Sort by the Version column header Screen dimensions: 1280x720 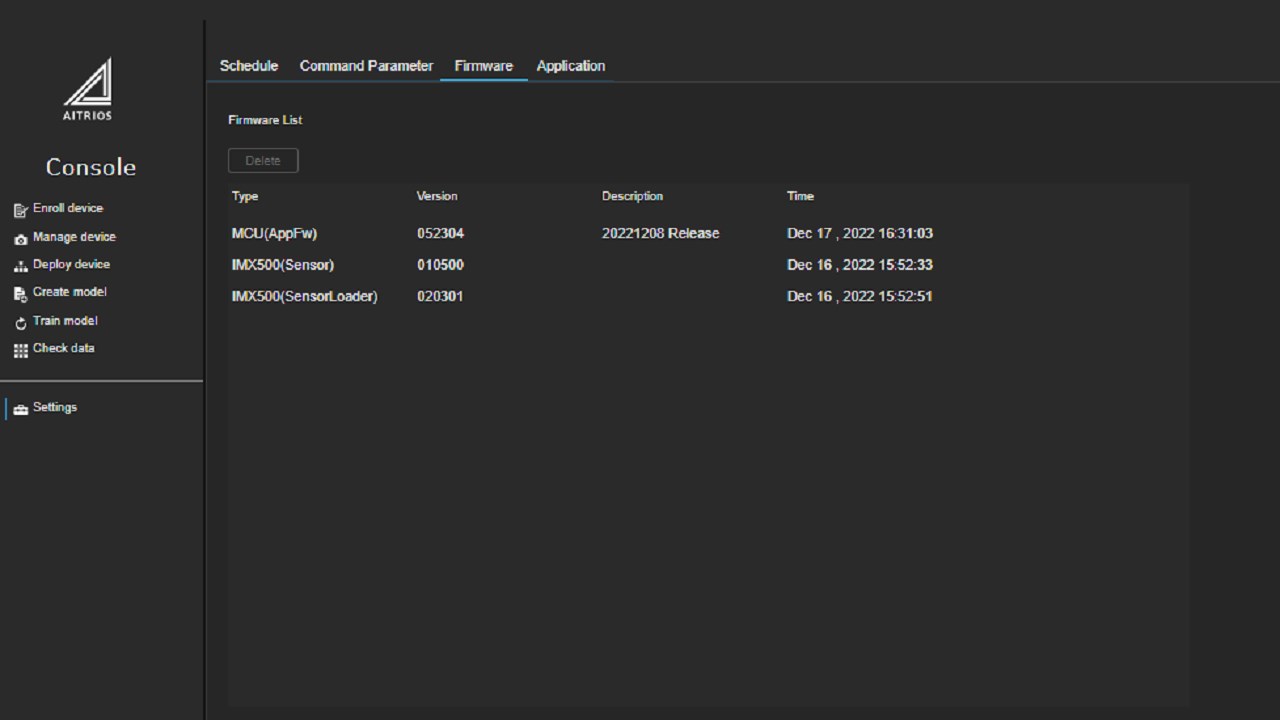pyautogui.click(x=437, y=196)
